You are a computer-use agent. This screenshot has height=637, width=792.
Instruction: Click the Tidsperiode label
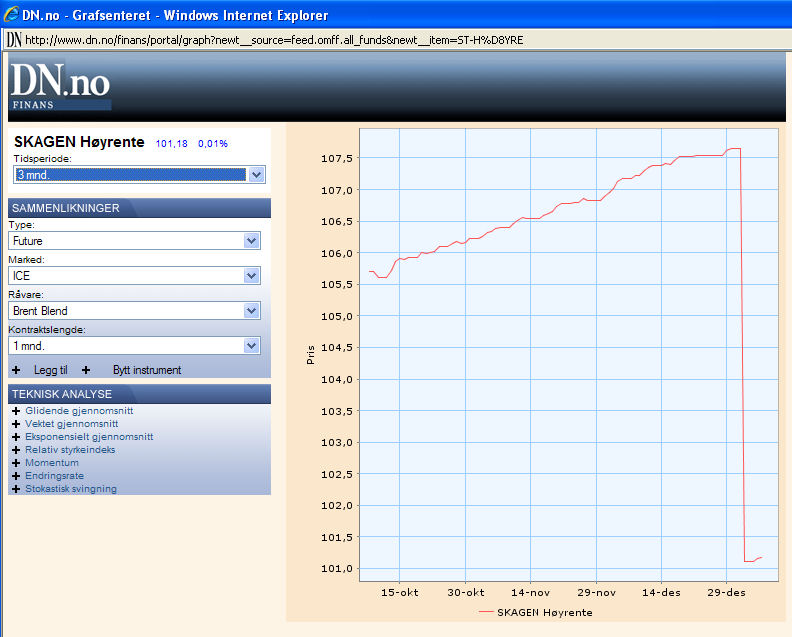click(42, 159)
